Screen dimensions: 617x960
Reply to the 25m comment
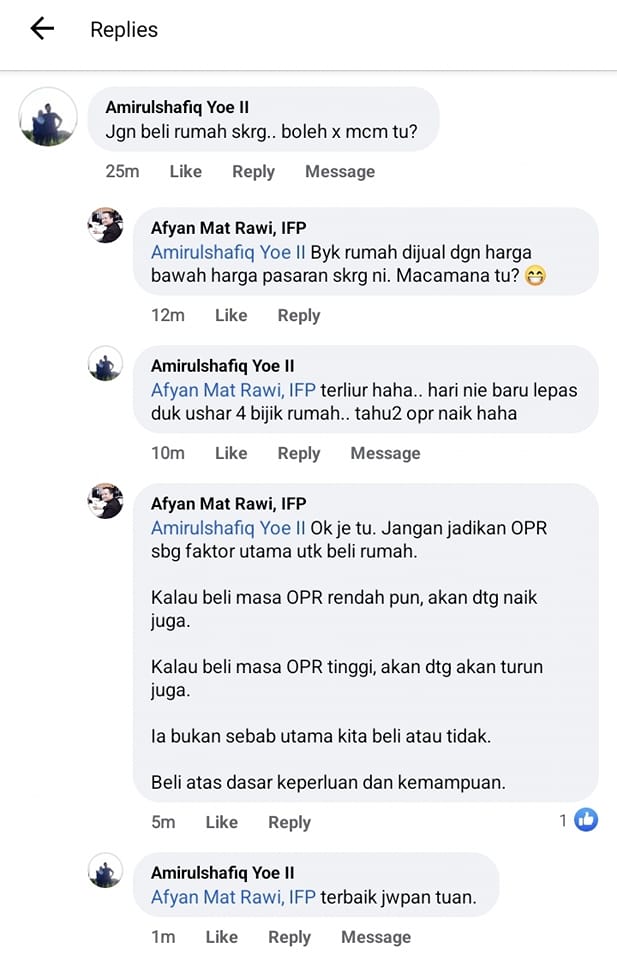(x=253, y=172)
